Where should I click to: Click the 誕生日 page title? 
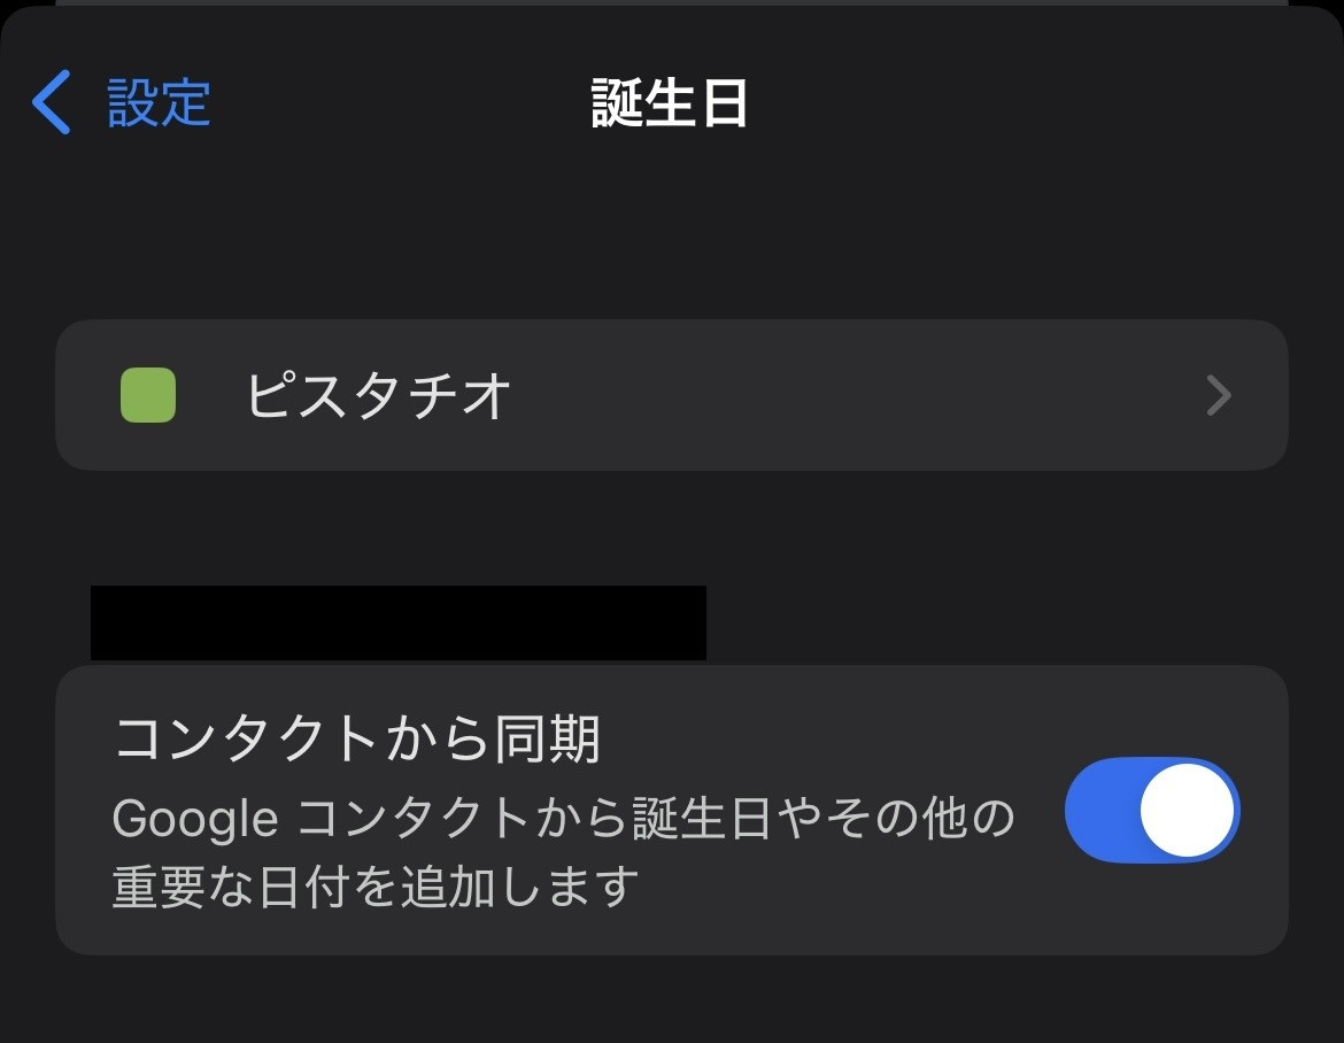coord(669,103)
